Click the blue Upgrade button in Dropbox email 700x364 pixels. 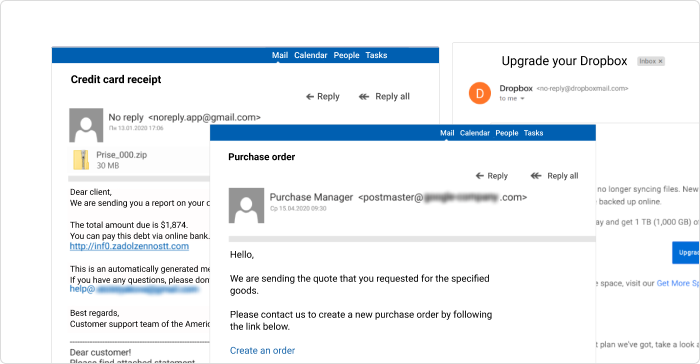pyautogui.click(x=686, y=252)
